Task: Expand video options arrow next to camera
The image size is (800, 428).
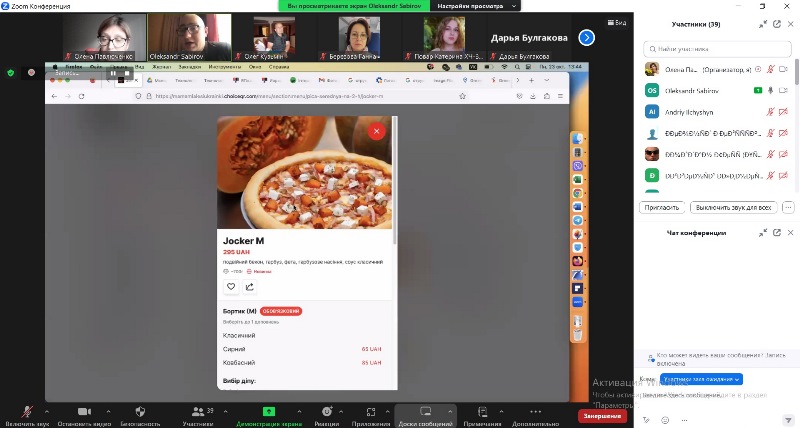Action: coord(108,411)
